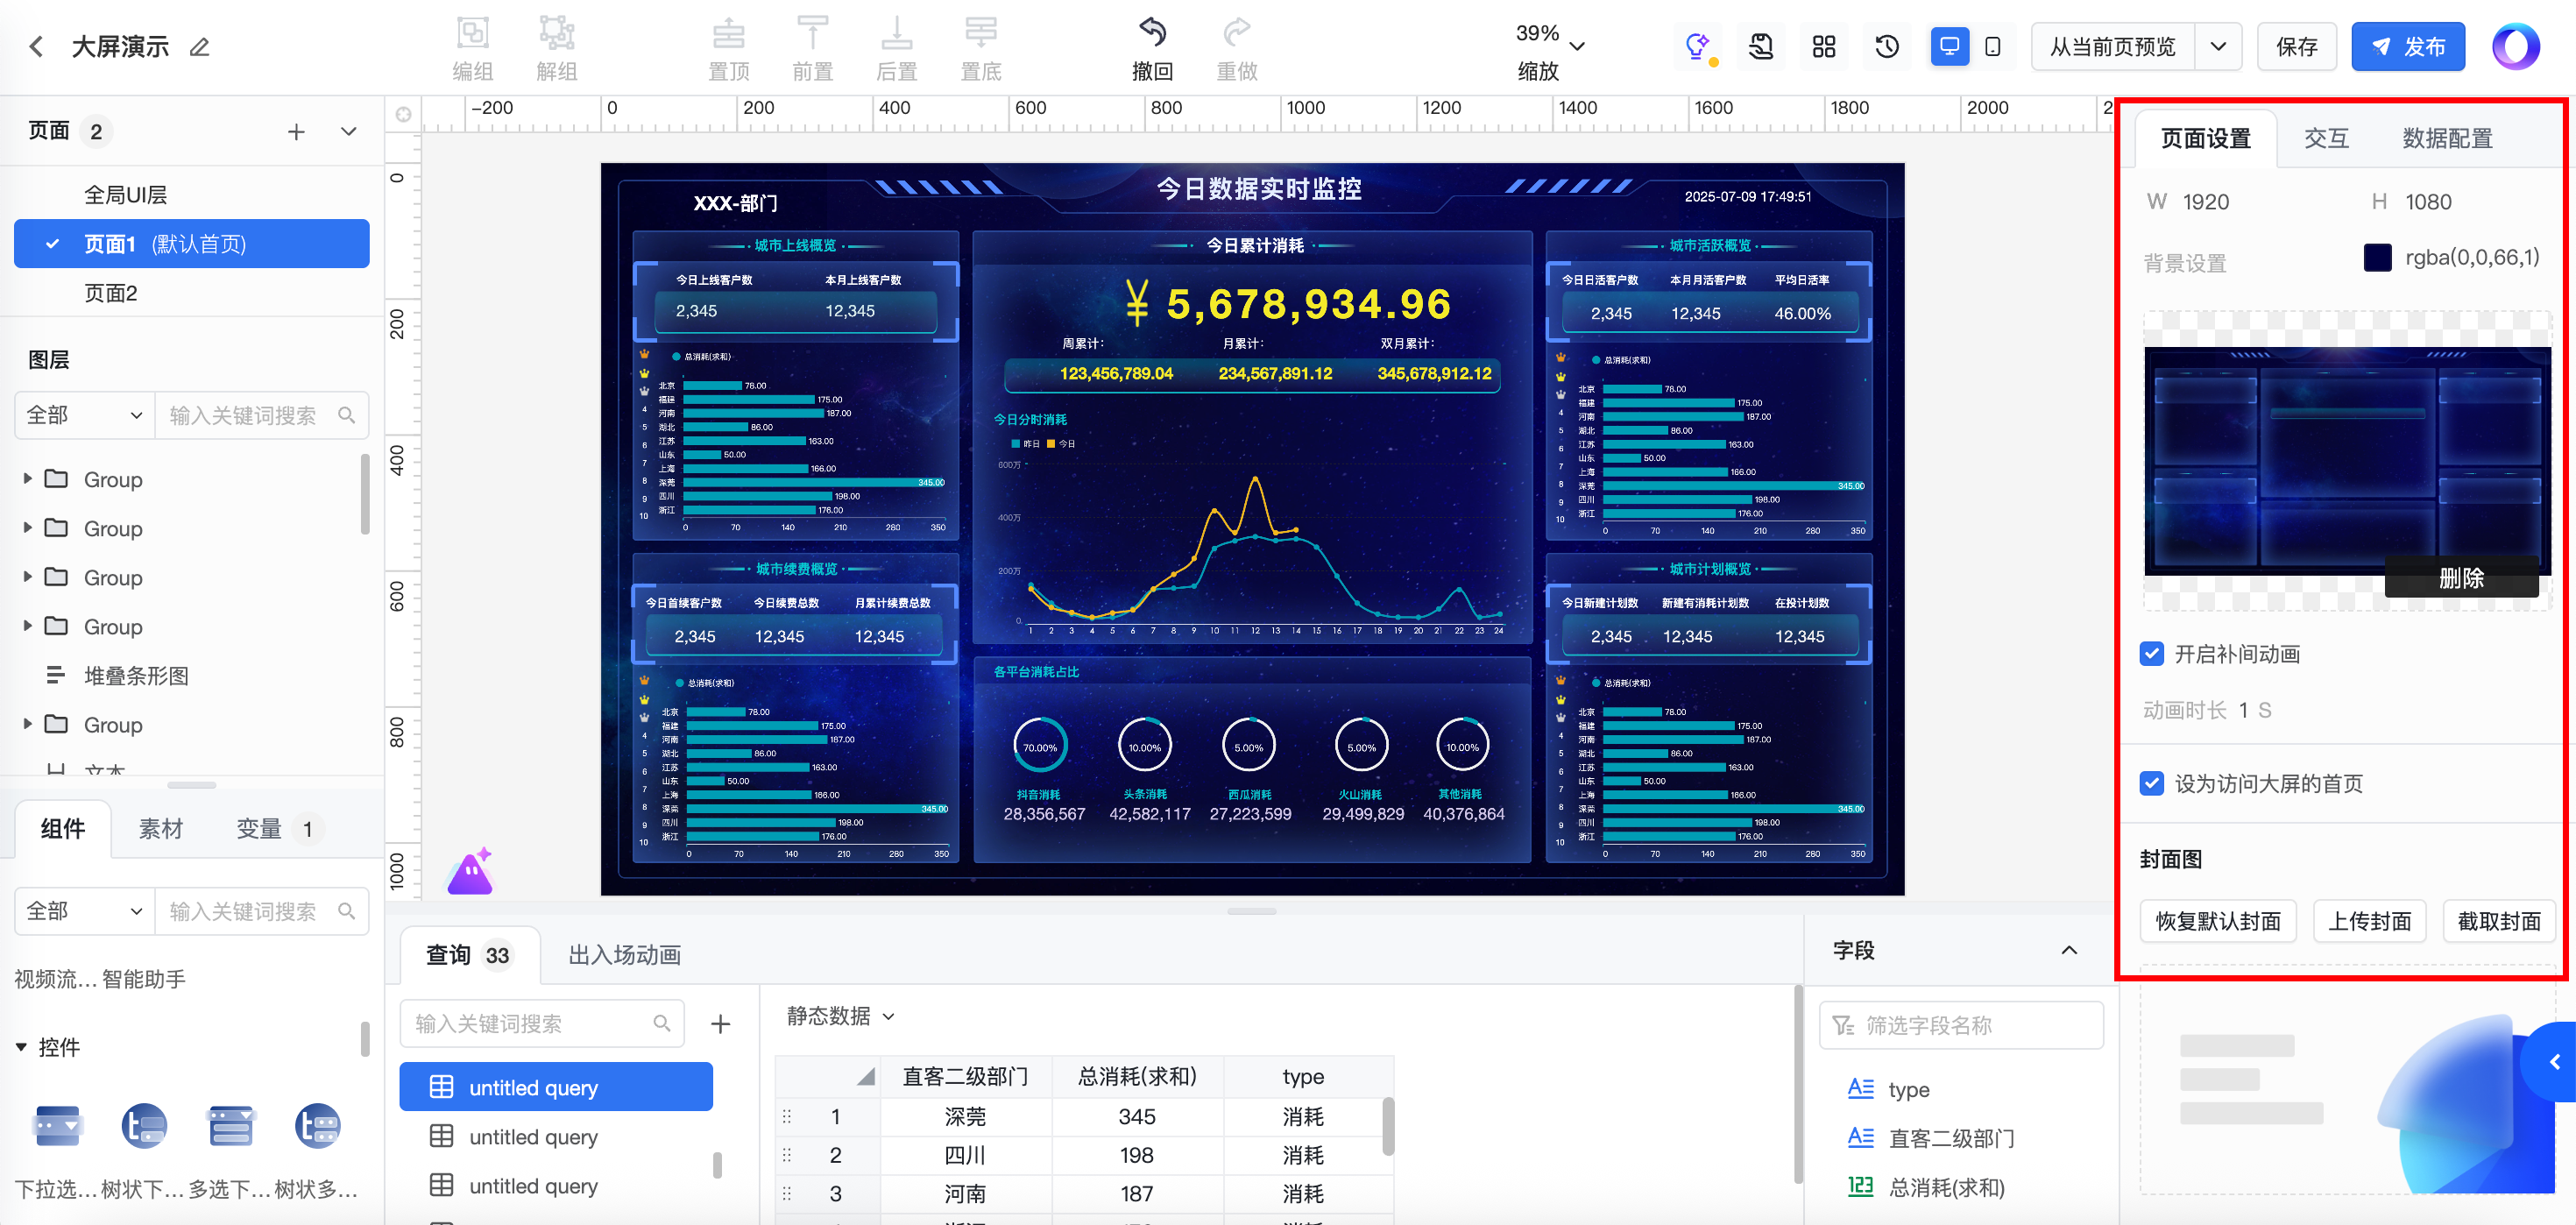
Task: Open the 静态数据 dropdown
Action: point(840,1016)
